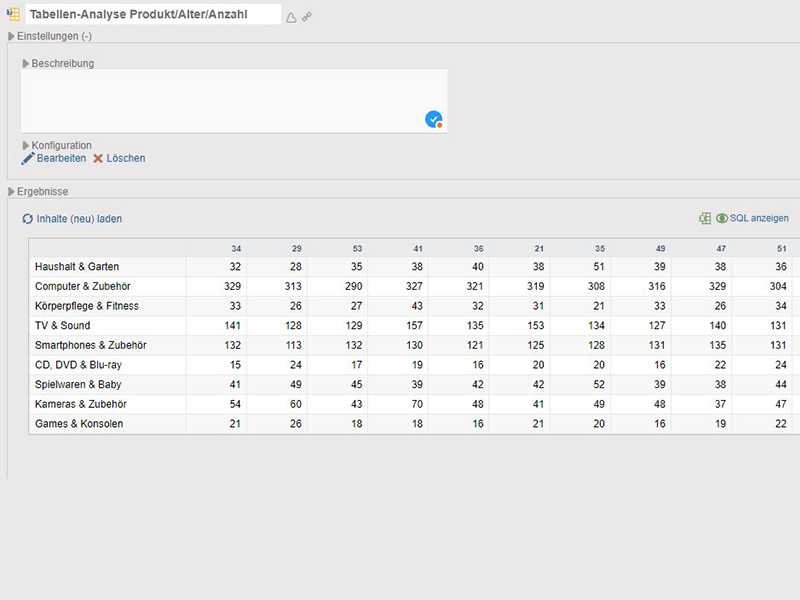Click value 51 in Haushalt & Garten row
This screenshot has width=800, height=600.
[x=599, y=266]
